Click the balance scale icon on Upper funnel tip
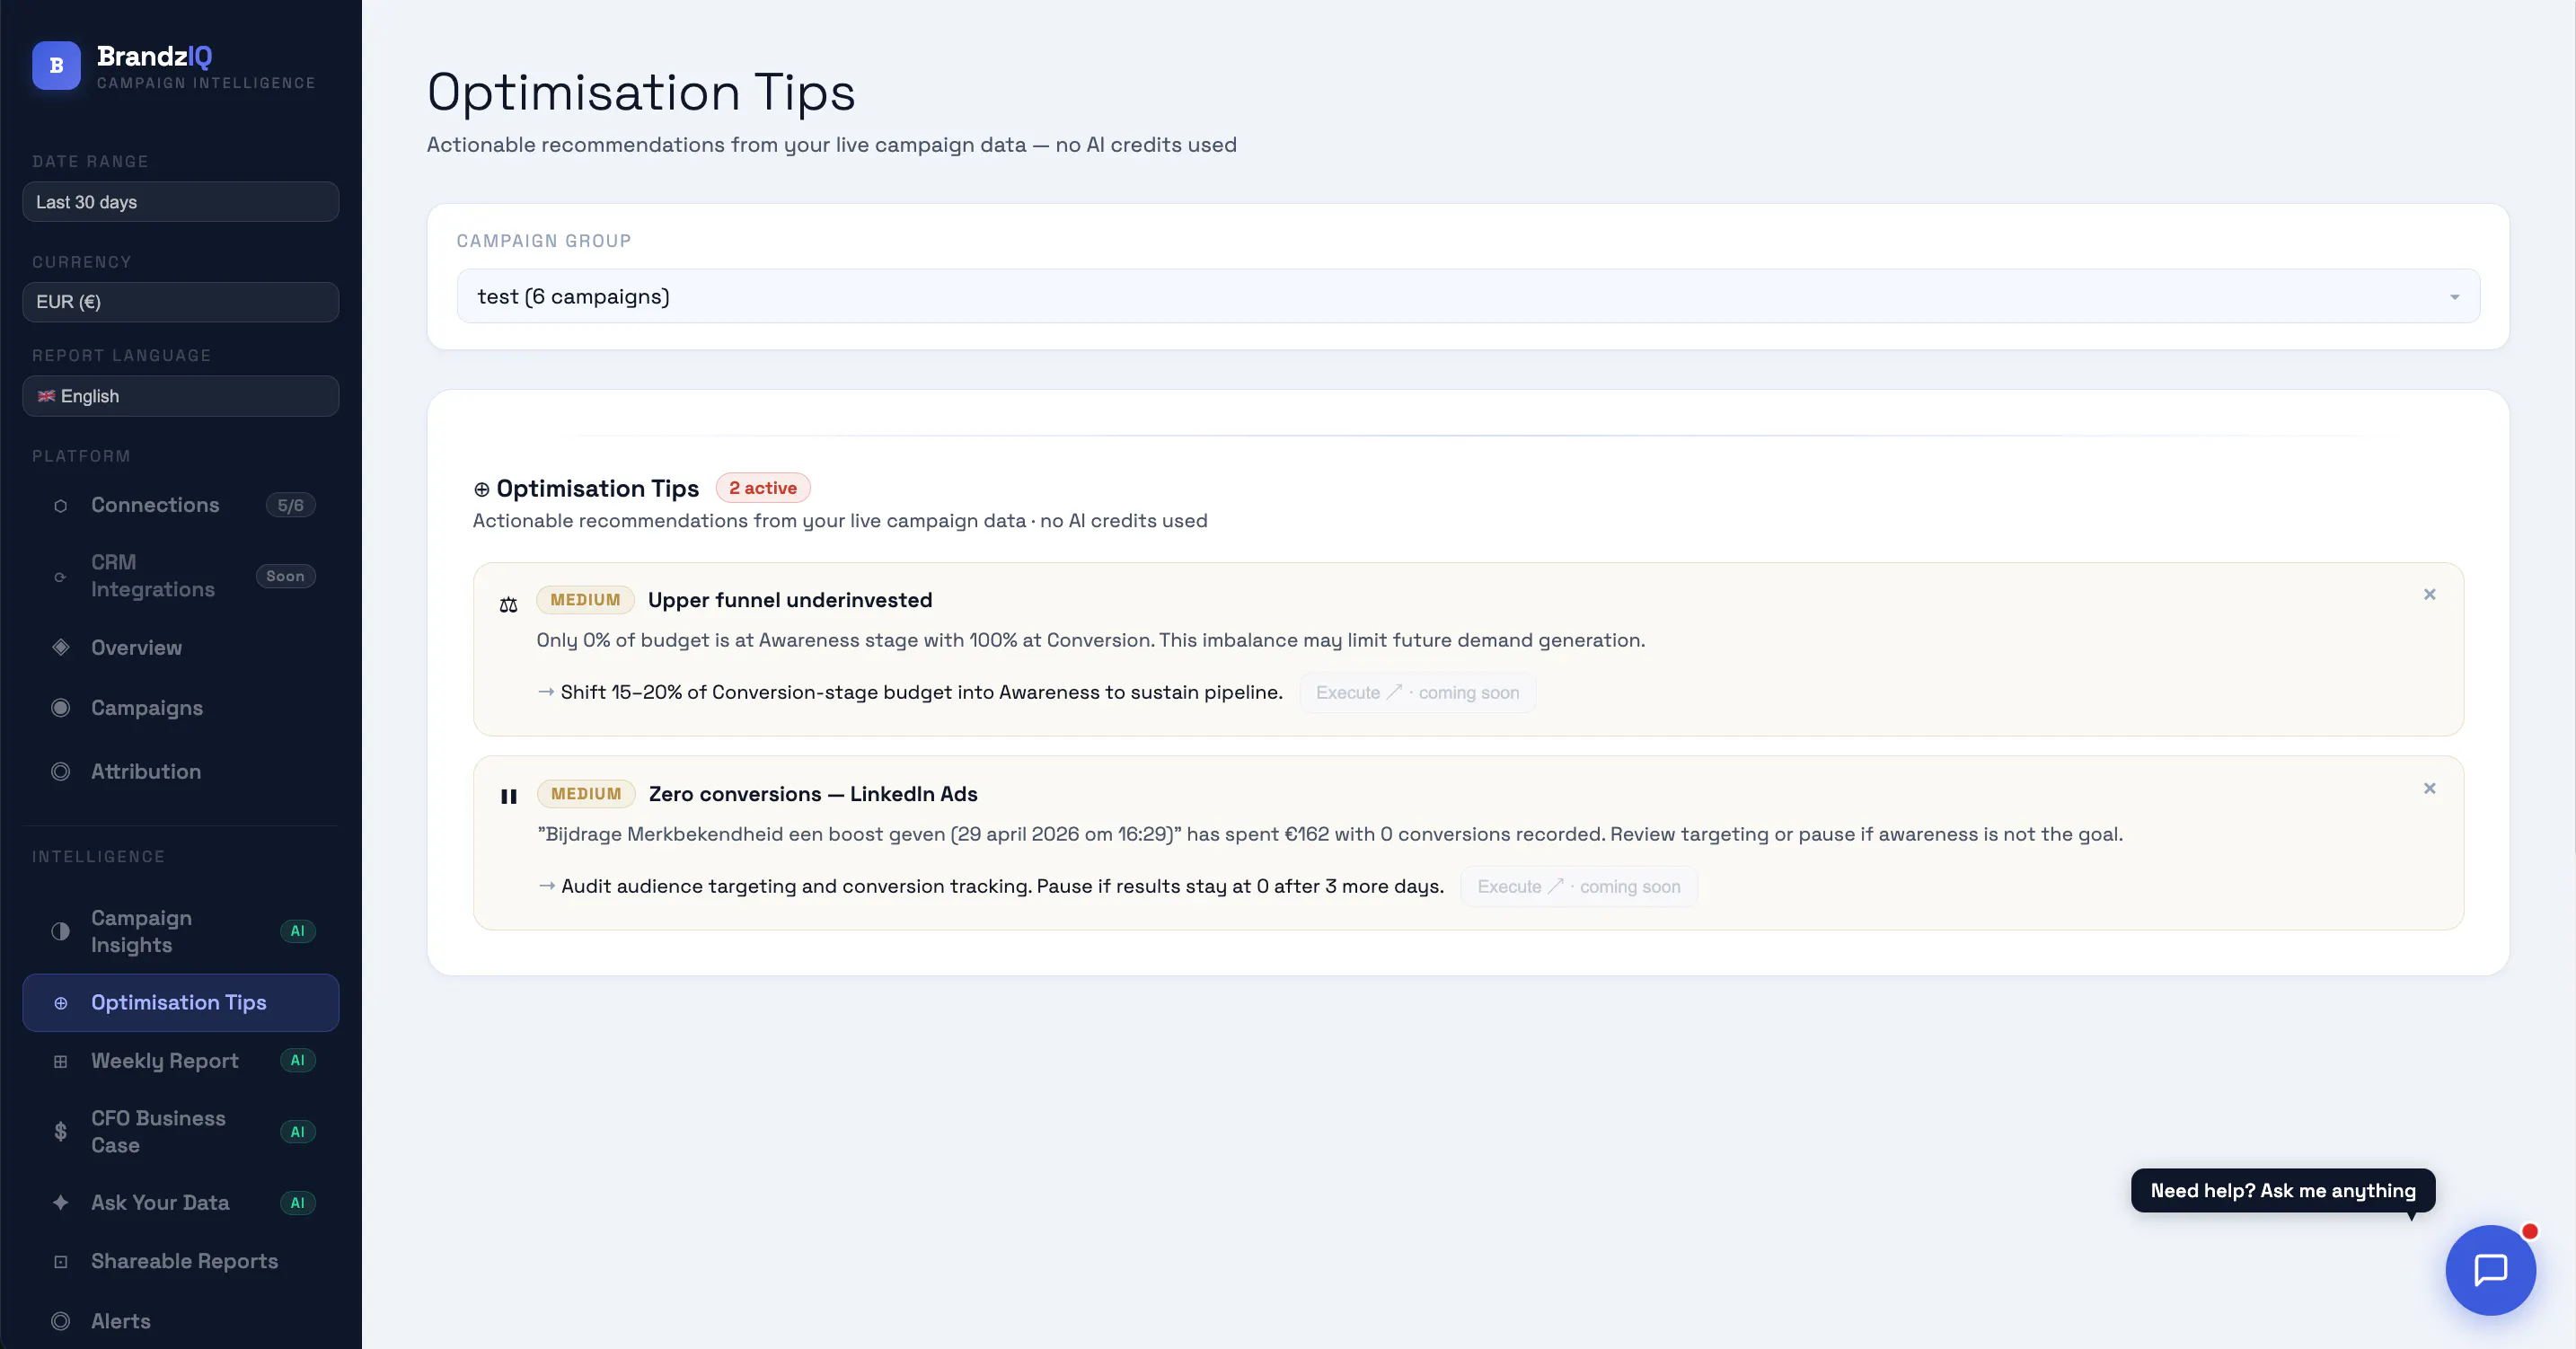The width and height of the screenshot is (2576, 1349). click(508, 604)
